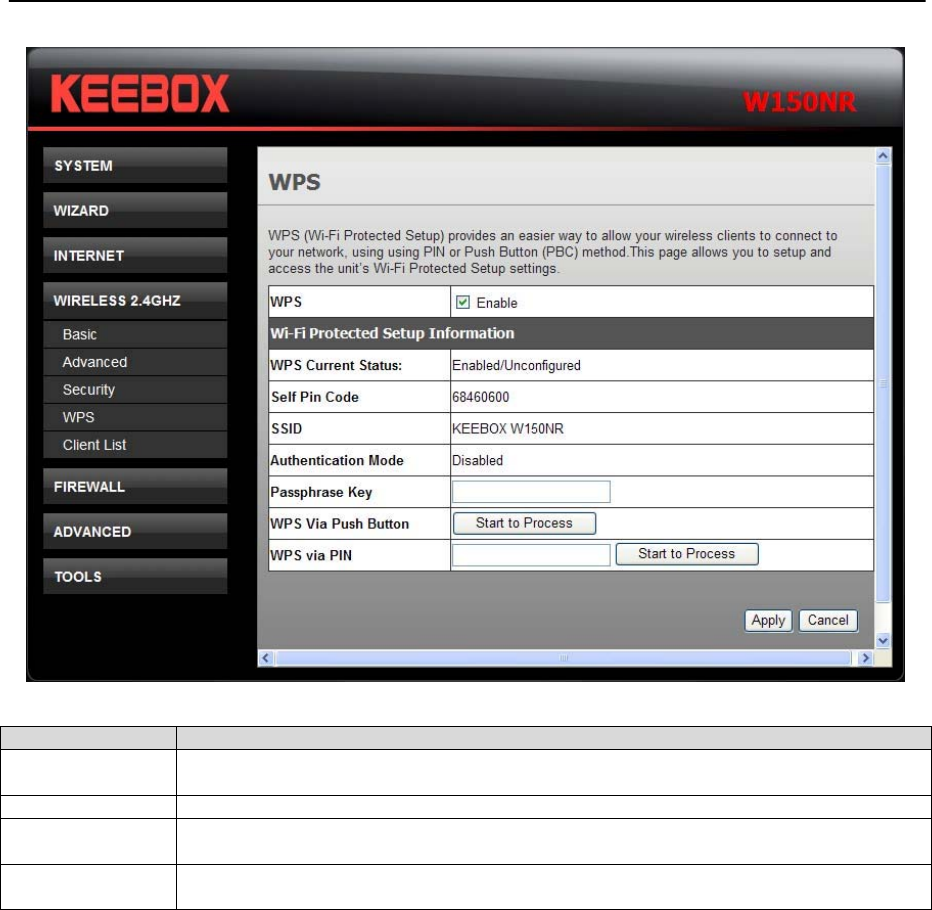Select the Security wireless submenu
The width and height of the screenshot is (932, 910).
pyautogui.click(x=135, y=390)
